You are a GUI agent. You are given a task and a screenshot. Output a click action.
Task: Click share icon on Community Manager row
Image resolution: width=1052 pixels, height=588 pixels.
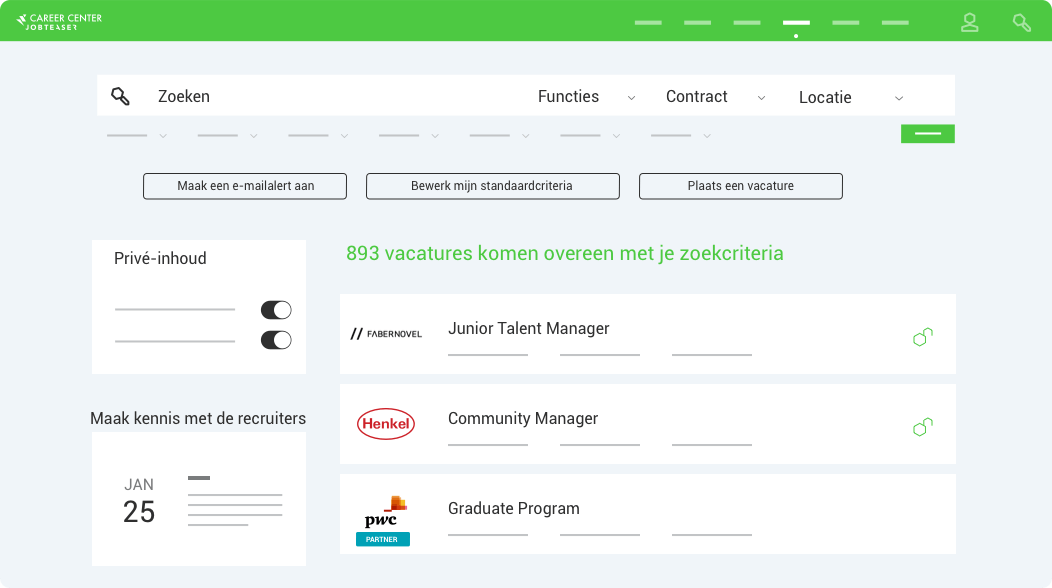coord(923,426)
